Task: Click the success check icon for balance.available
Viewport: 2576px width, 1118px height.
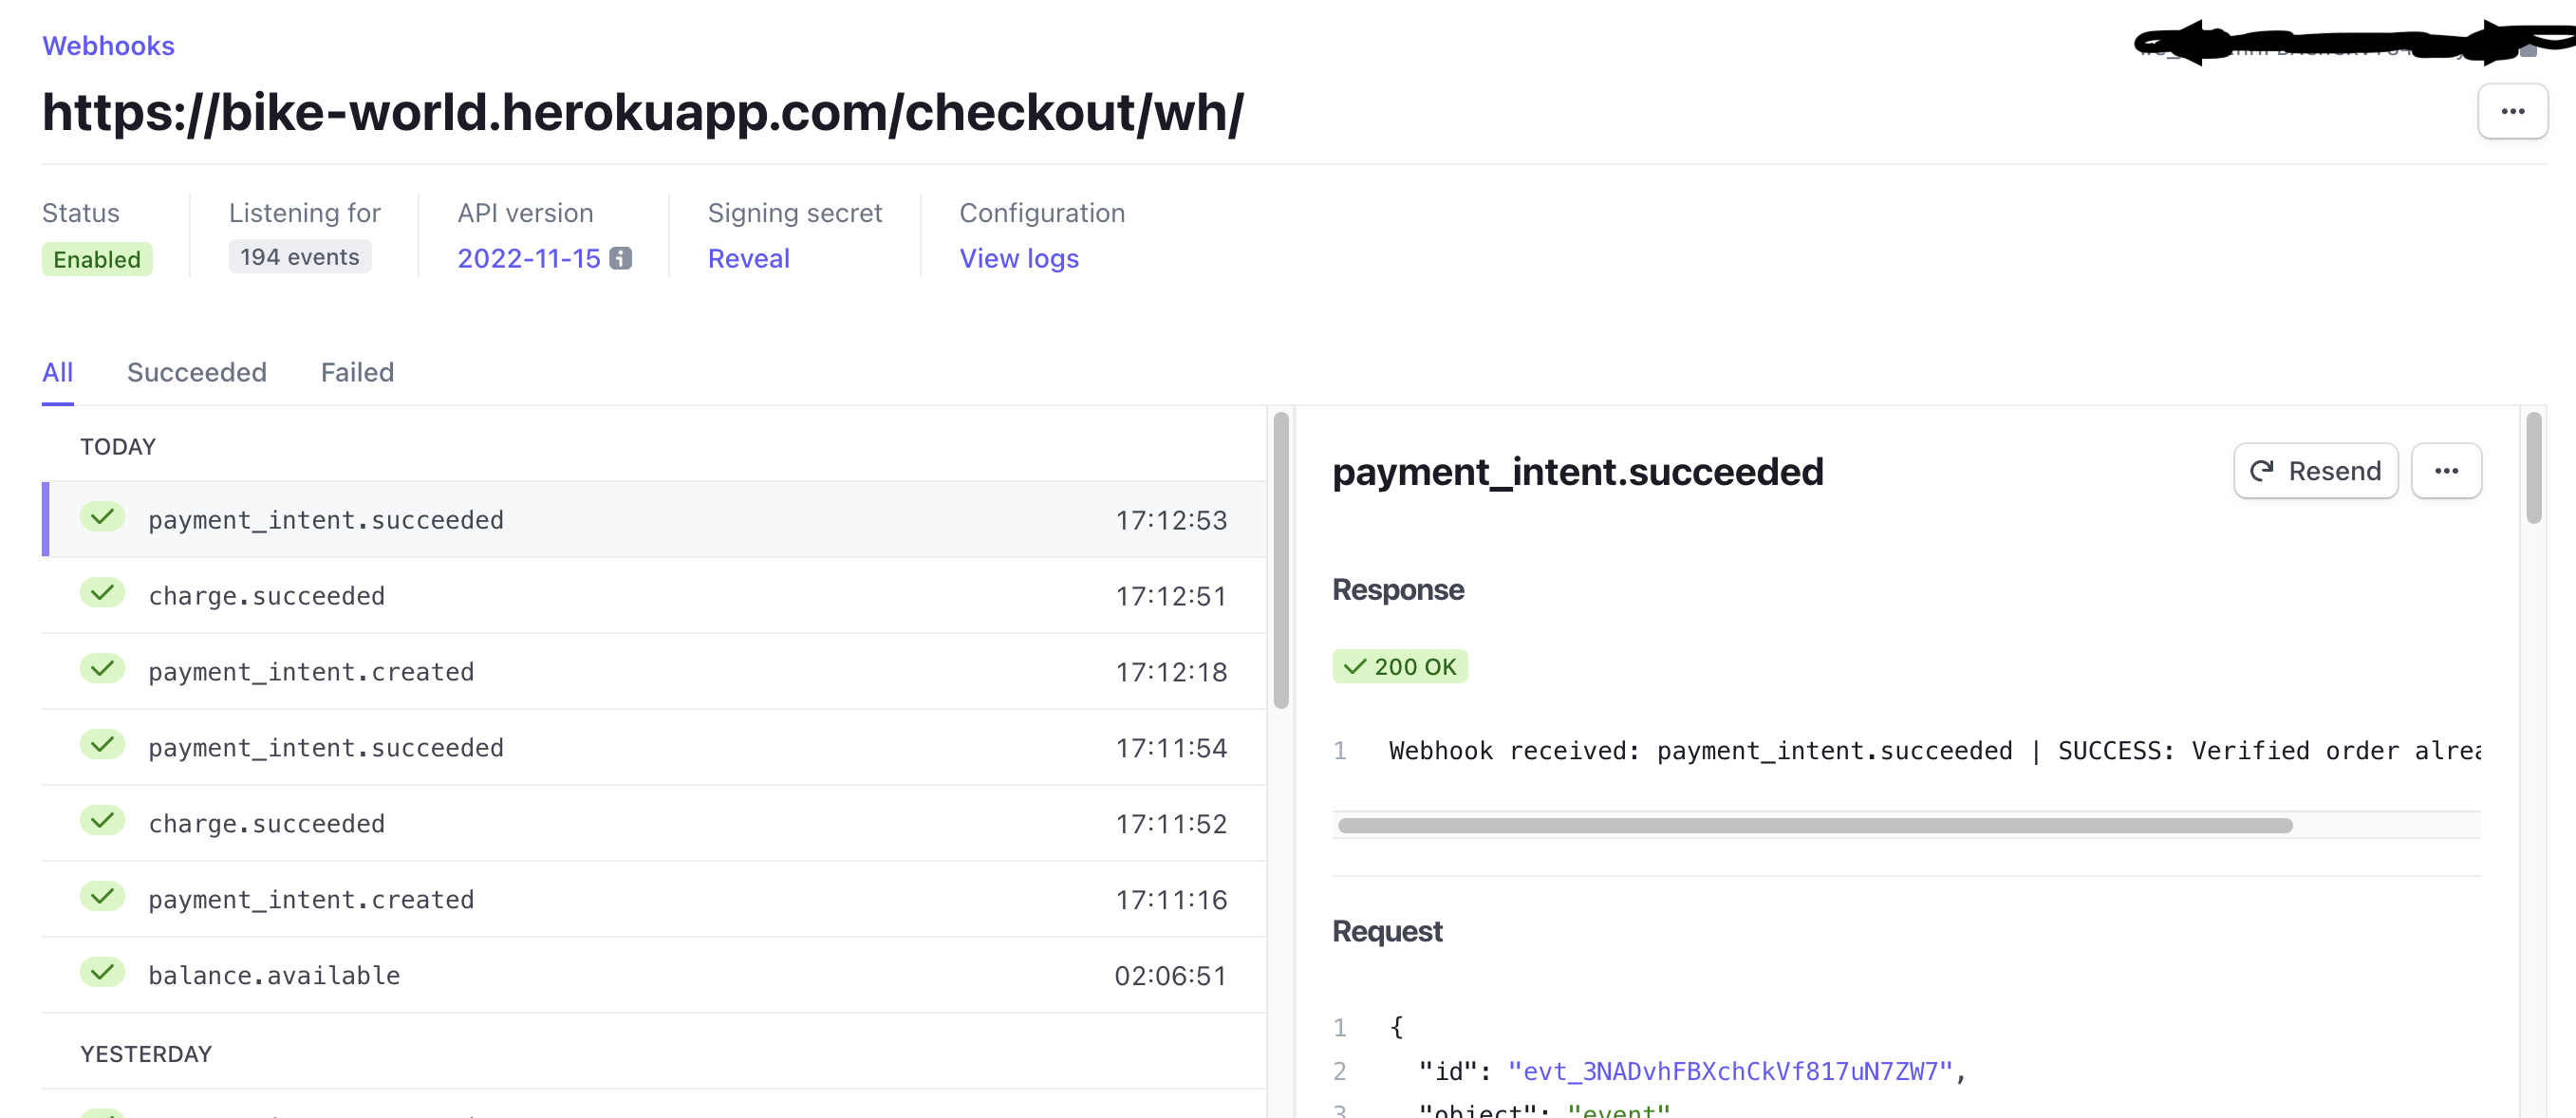Action: point(102,973)
